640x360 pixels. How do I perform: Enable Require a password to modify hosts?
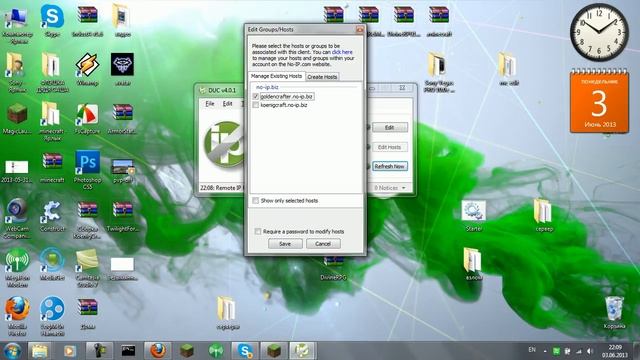coord(258,231)
